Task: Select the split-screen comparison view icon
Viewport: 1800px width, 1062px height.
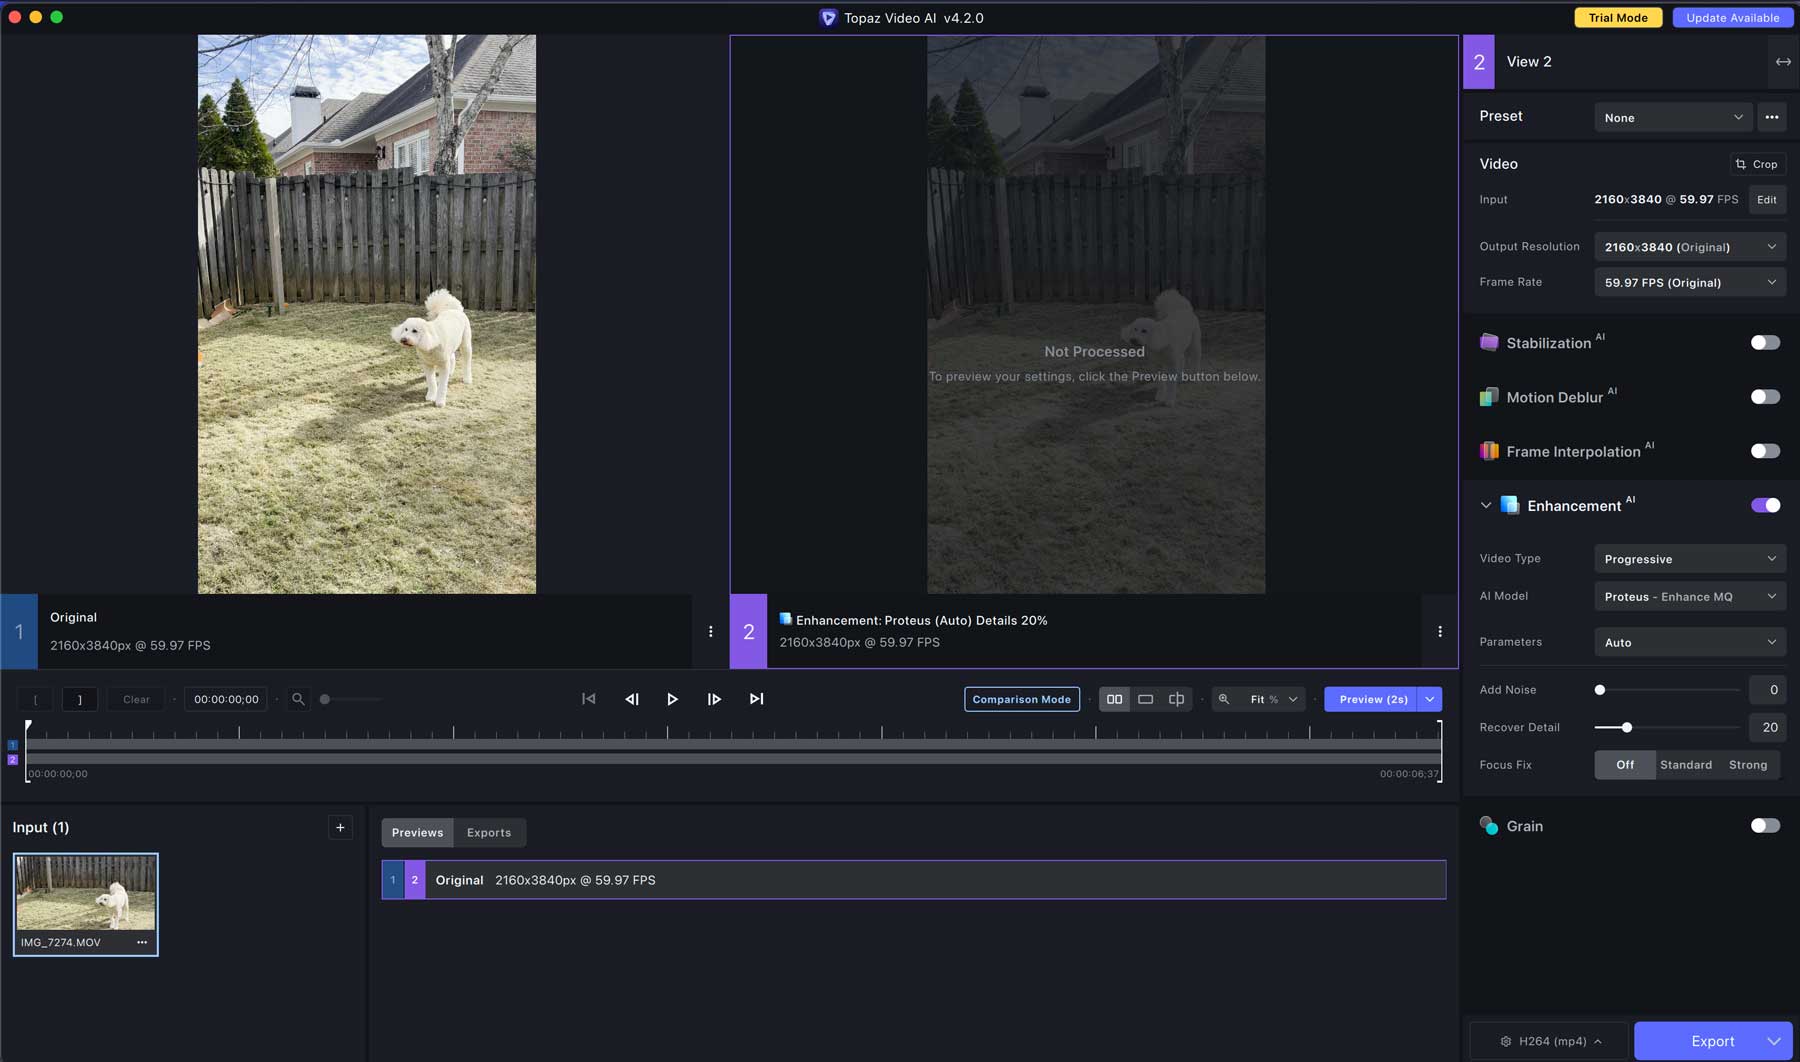Action: pyautogui.click(x=1176, y=699)
